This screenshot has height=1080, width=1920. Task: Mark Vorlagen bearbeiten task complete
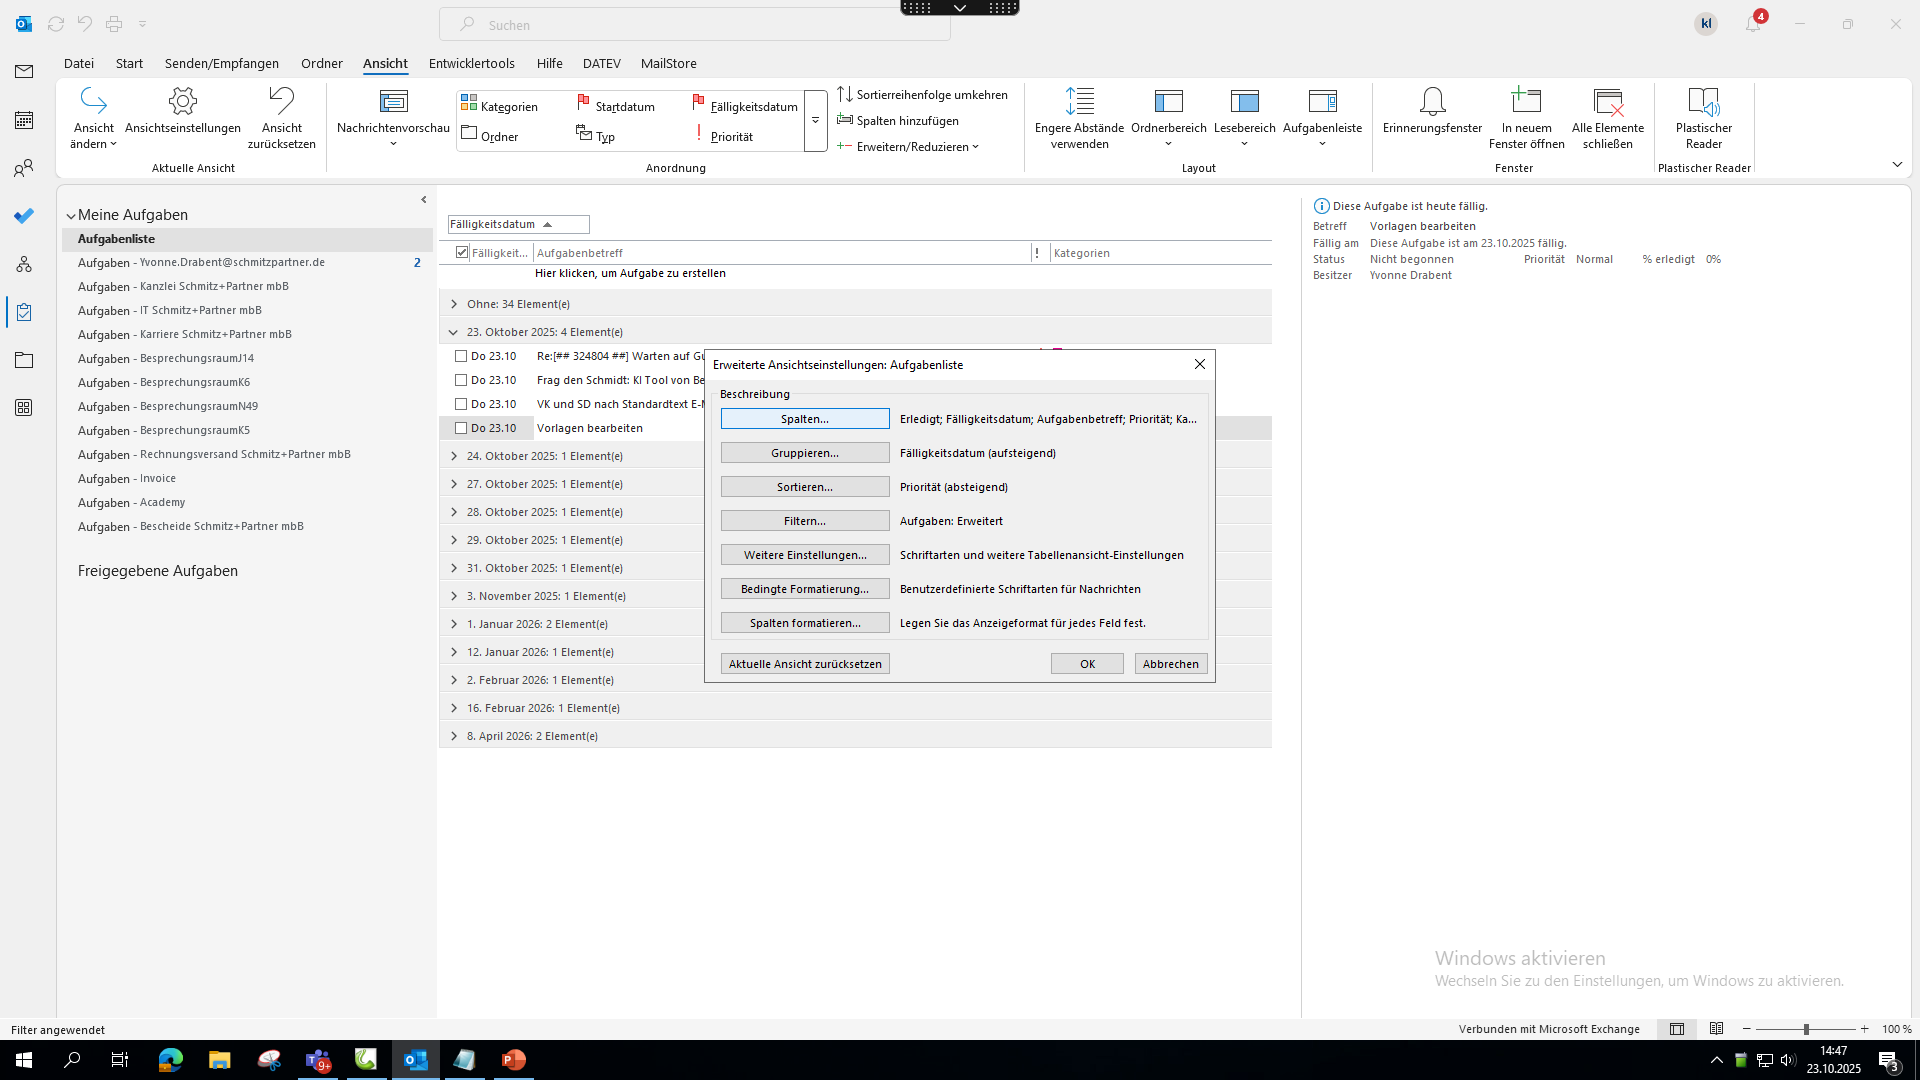point(461,428)
